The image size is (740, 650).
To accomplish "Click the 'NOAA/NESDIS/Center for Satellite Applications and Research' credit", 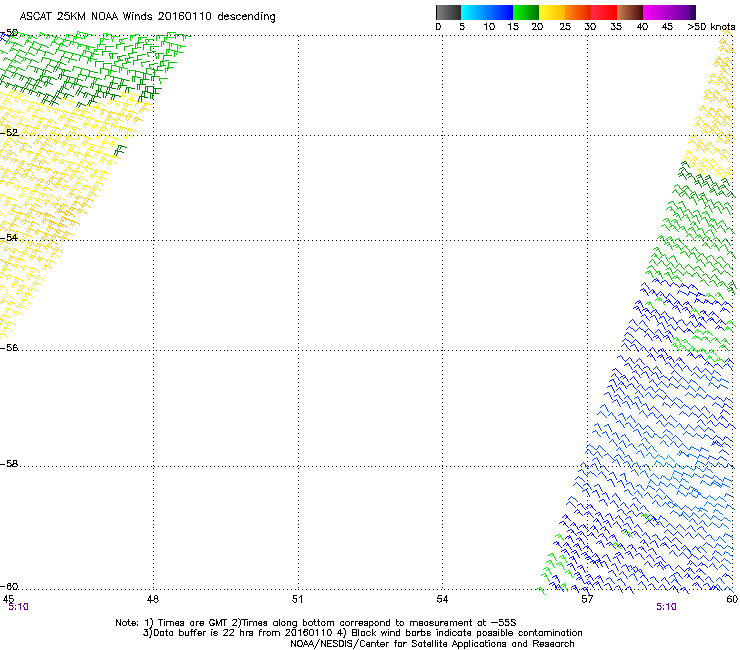I will 432,644.
